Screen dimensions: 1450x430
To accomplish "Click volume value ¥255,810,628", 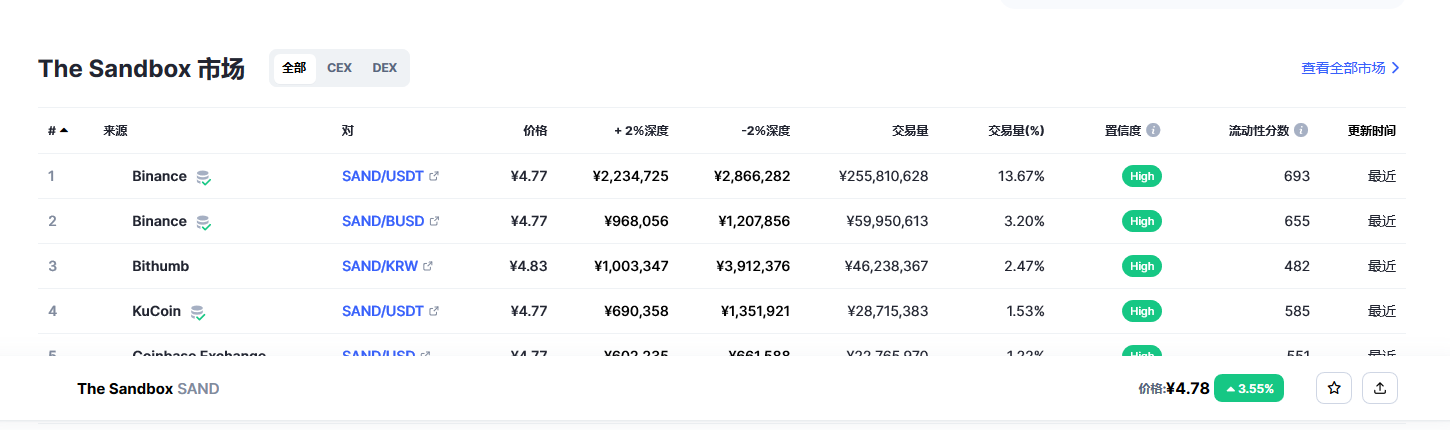I will pyautogui.click(x=884, y=176).
